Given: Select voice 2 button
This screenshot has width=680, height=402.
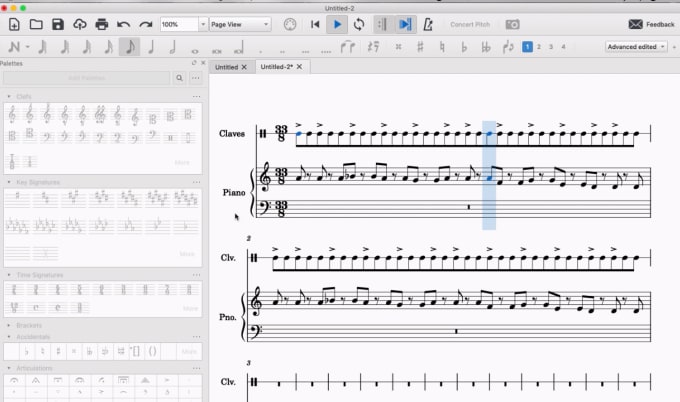Looking at the screenshot, I should tap(538, 47).
